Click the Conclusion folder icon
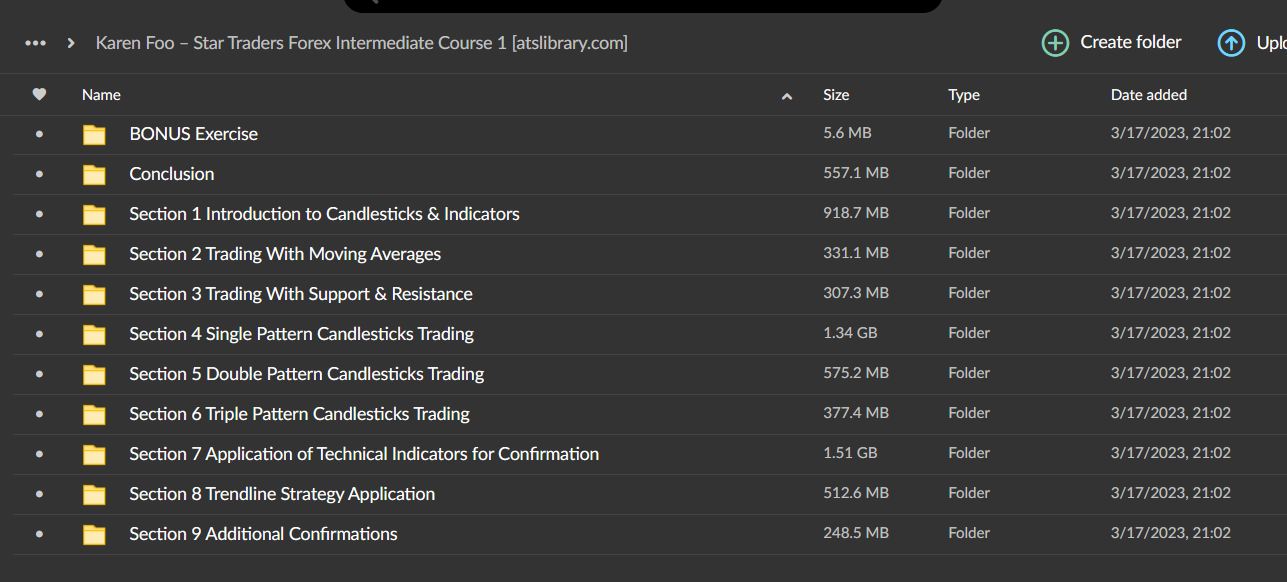This screenshot has width=1287, height=582. point(94,173)
